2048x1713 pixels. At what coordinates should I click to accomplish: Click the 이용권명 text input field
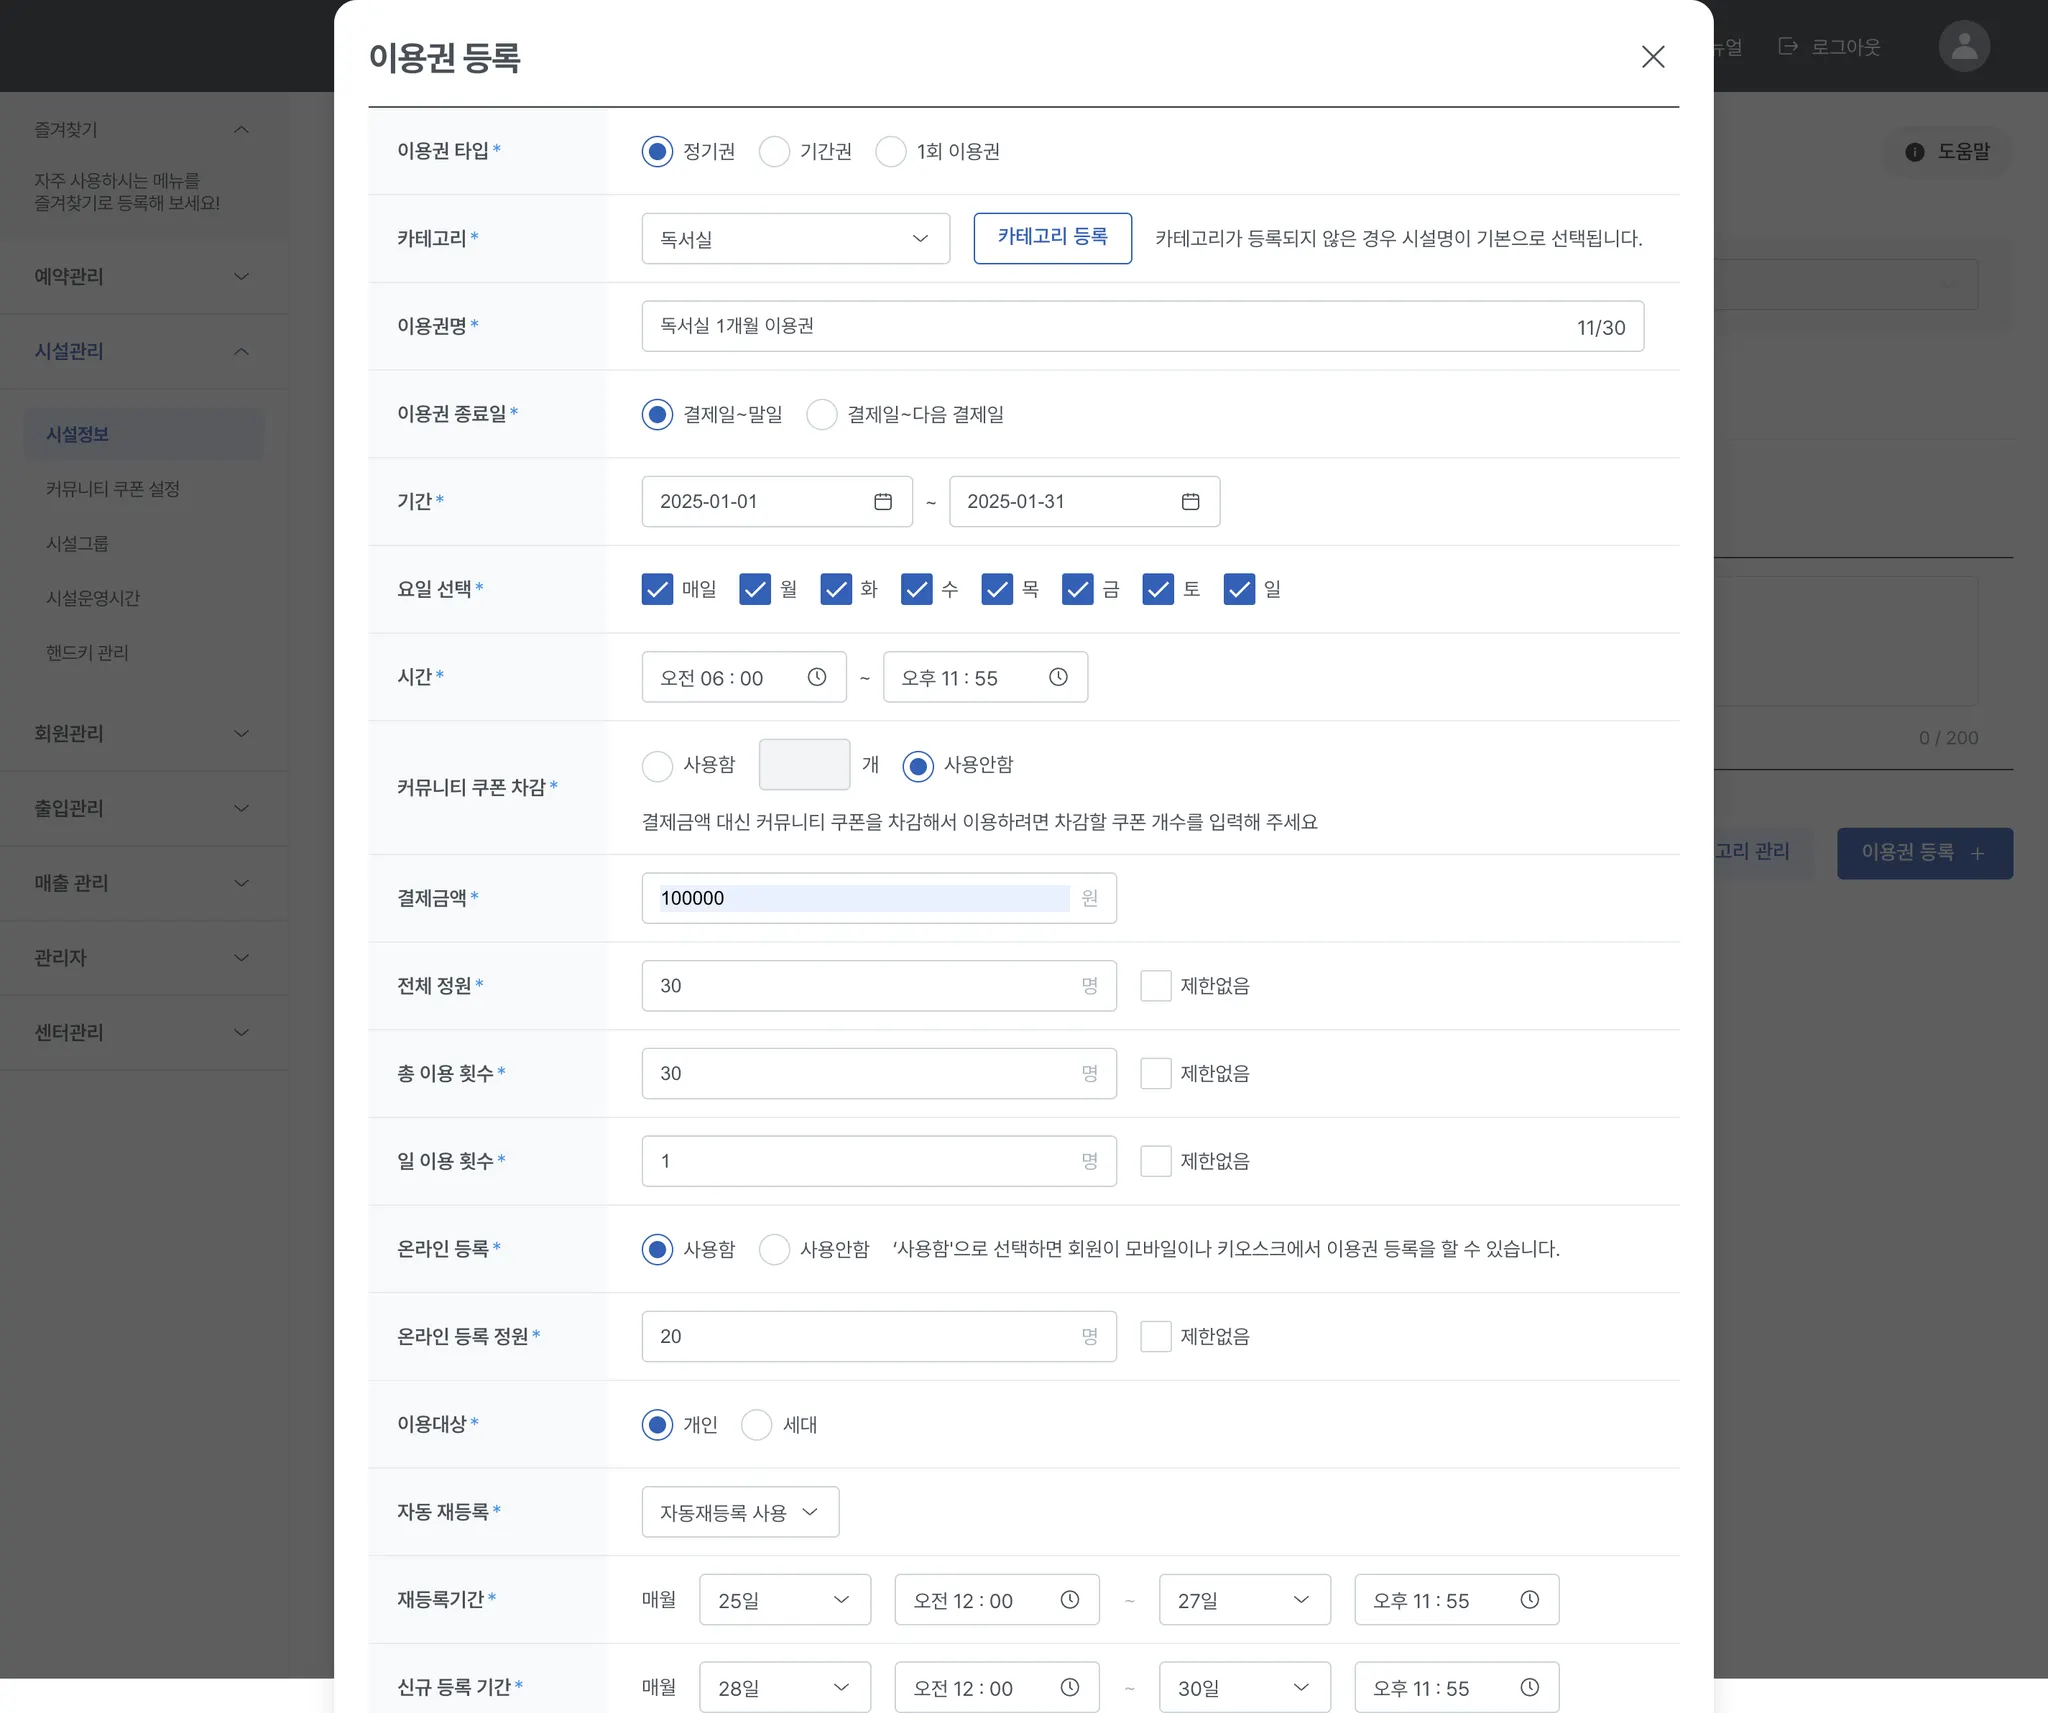(x=1100, y=326)
